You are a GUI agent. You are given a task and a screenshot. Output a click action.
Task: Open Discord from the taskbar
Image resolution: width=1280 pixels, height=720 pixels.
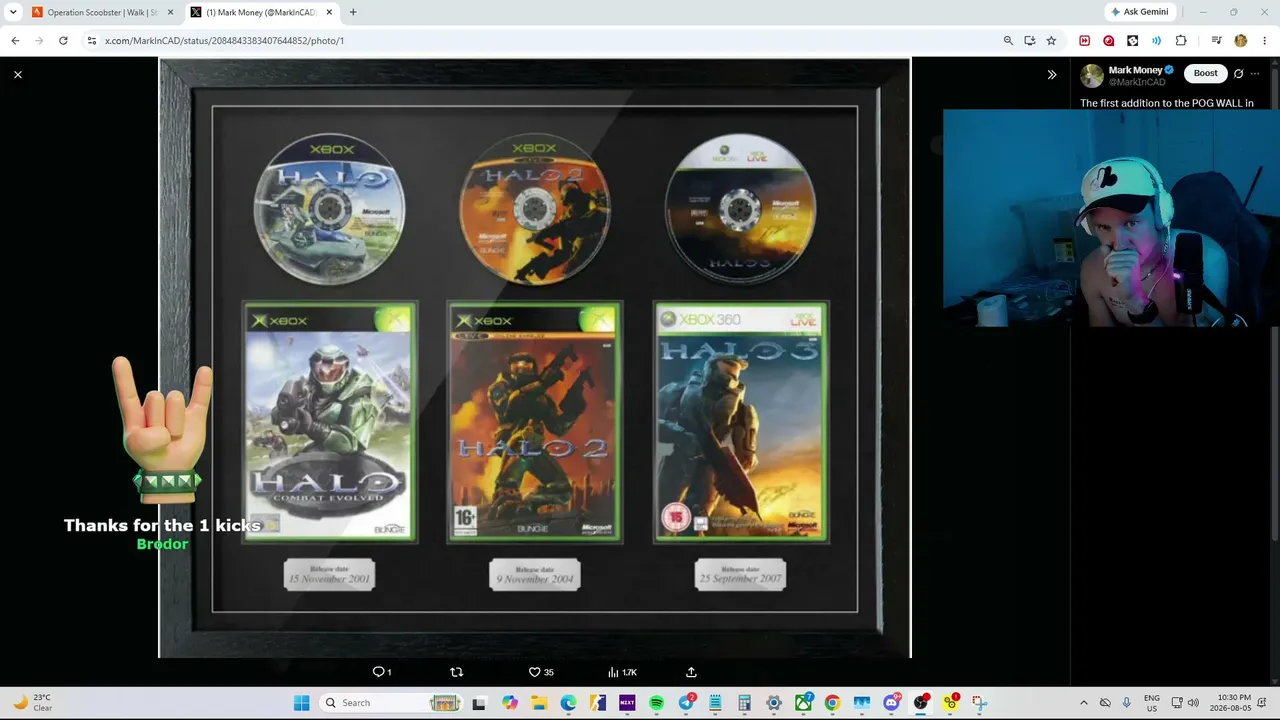[891, 703]
